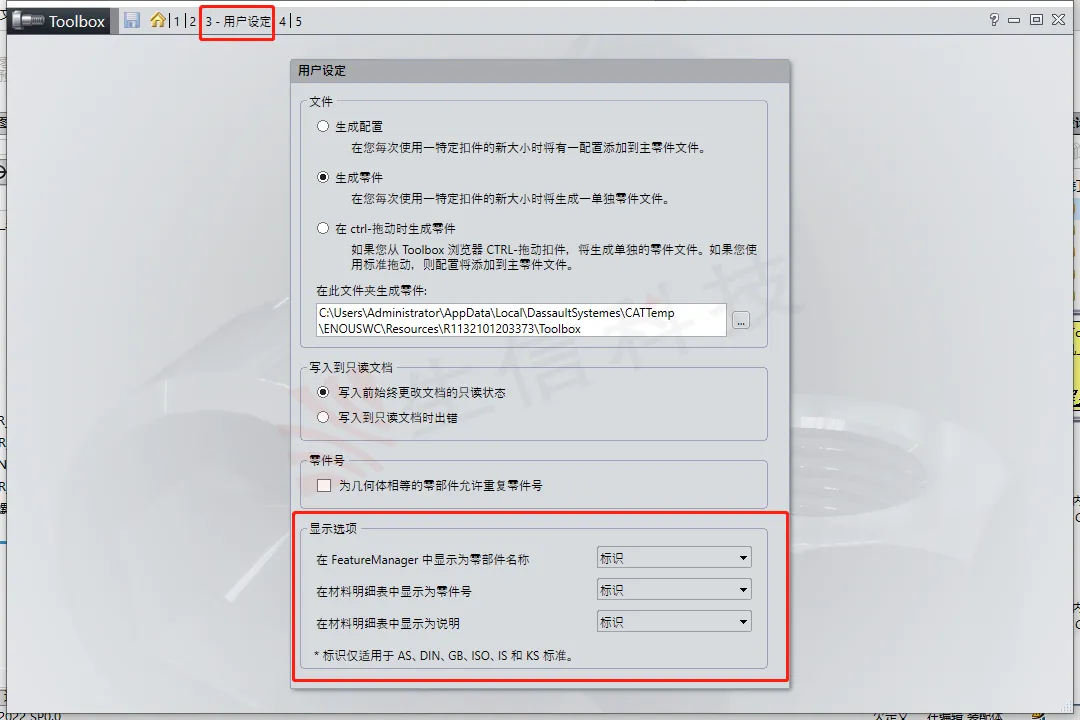Browse for the parts folder
This screenshot has height=720, width=1080.
pos(741,320)
